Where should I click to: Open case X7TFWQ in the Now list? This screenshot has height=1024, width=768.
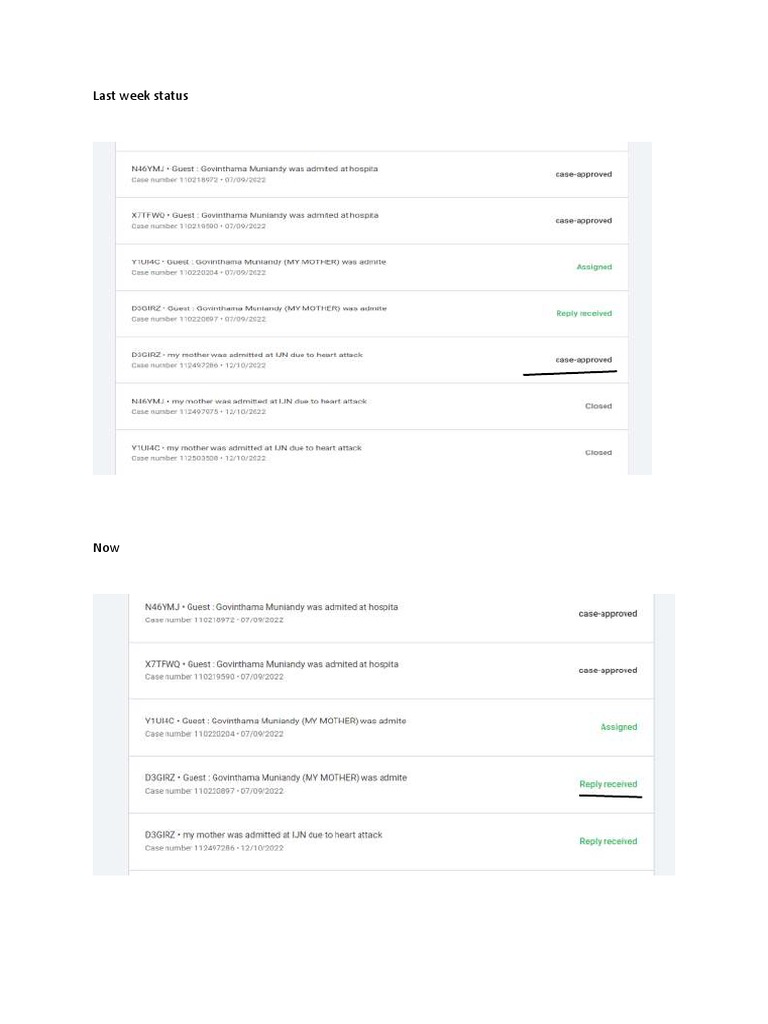(x=271, y=664)
